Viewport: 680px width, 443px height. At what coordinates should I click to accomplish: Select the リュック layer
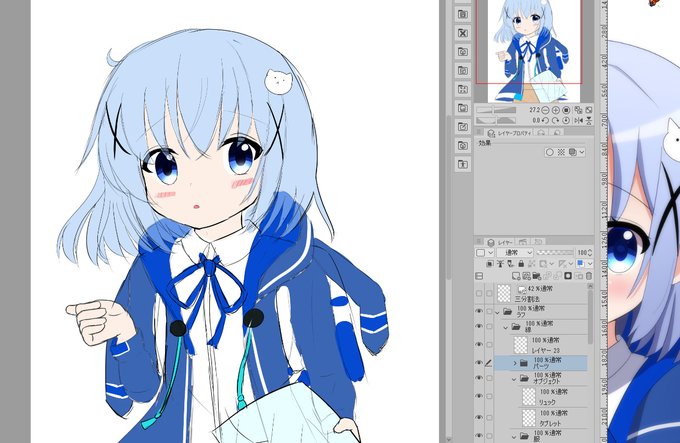tap(540, 397)
